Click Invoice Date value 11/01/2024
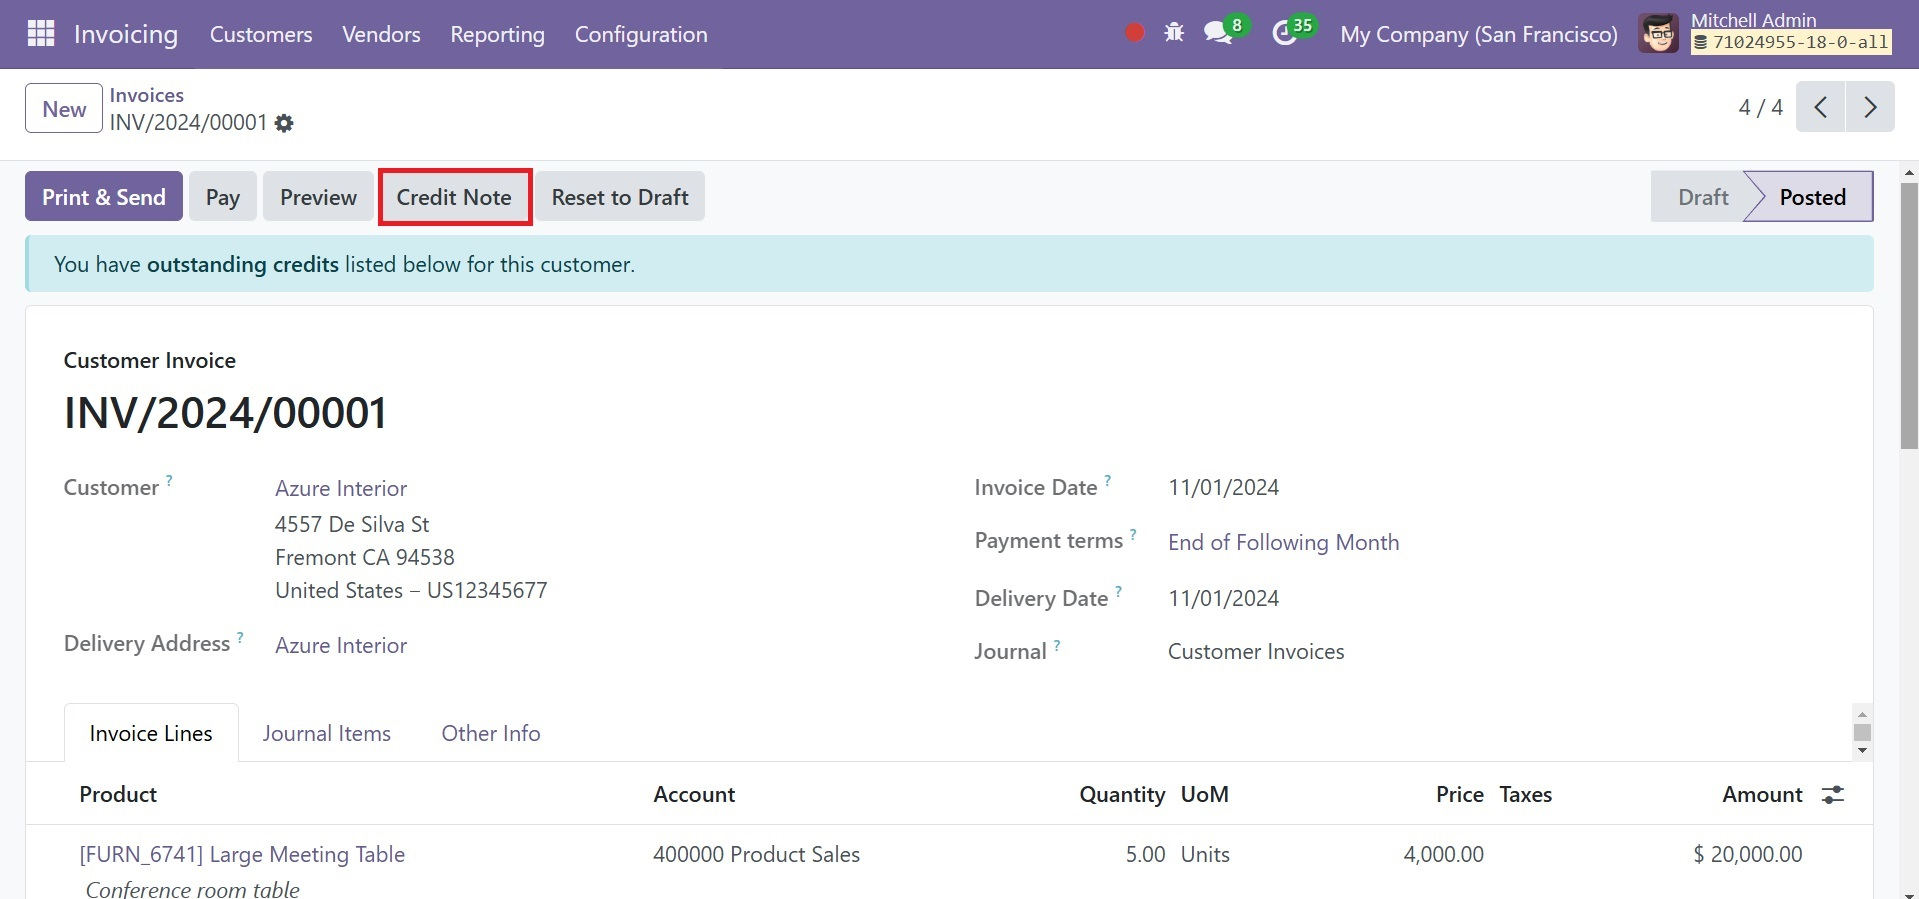The height and width of the screenshot is (899, 1919). (1223, 487)
